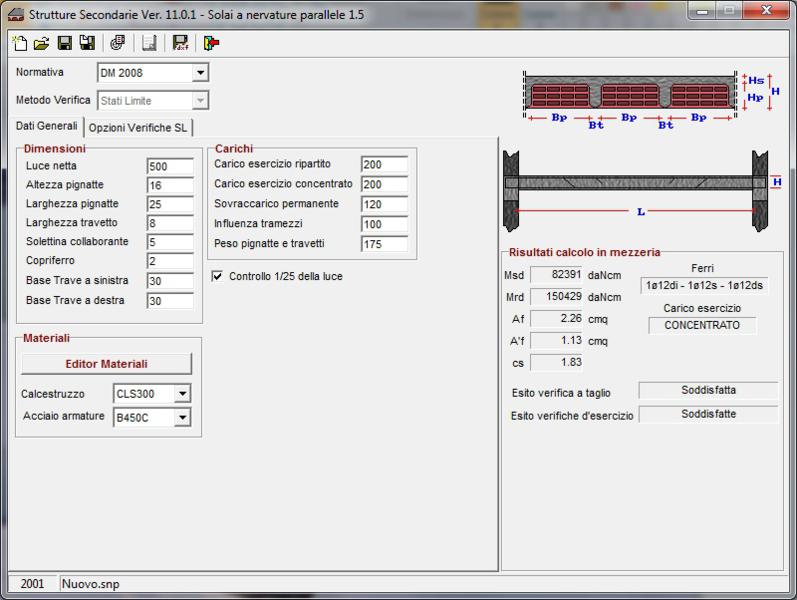Exit the program via the door-arrow icon
Screen dimensions: 797x600
[211, 43]
